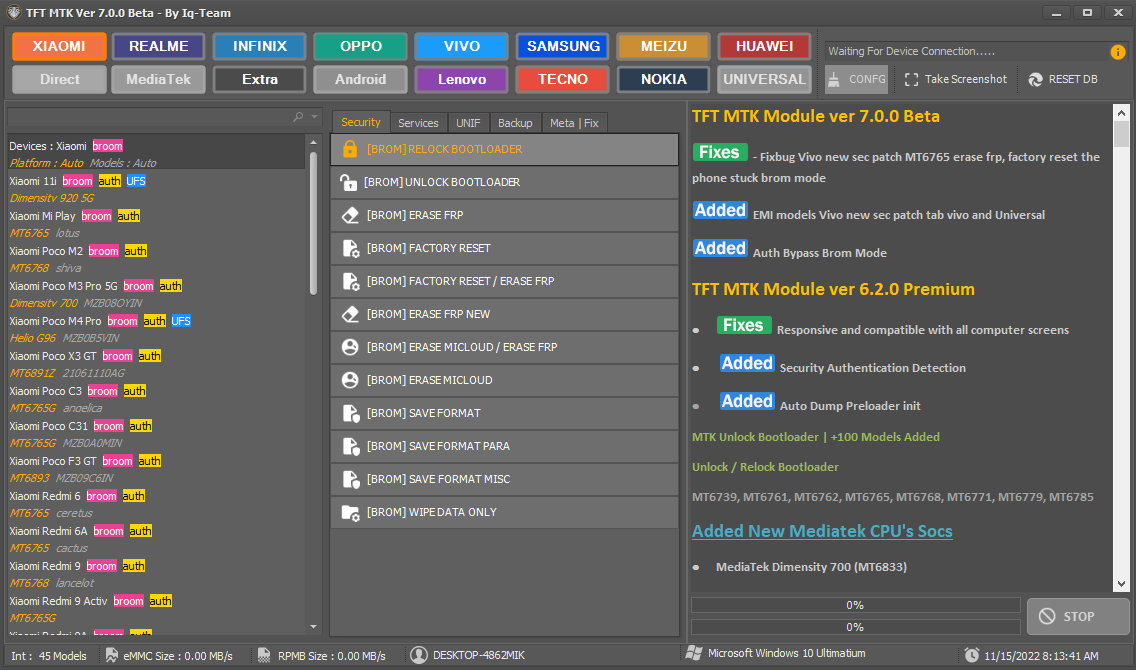Click the Windows logo icon in status bar
This screenshot has width=1136, height=670.
click(694, 653)
